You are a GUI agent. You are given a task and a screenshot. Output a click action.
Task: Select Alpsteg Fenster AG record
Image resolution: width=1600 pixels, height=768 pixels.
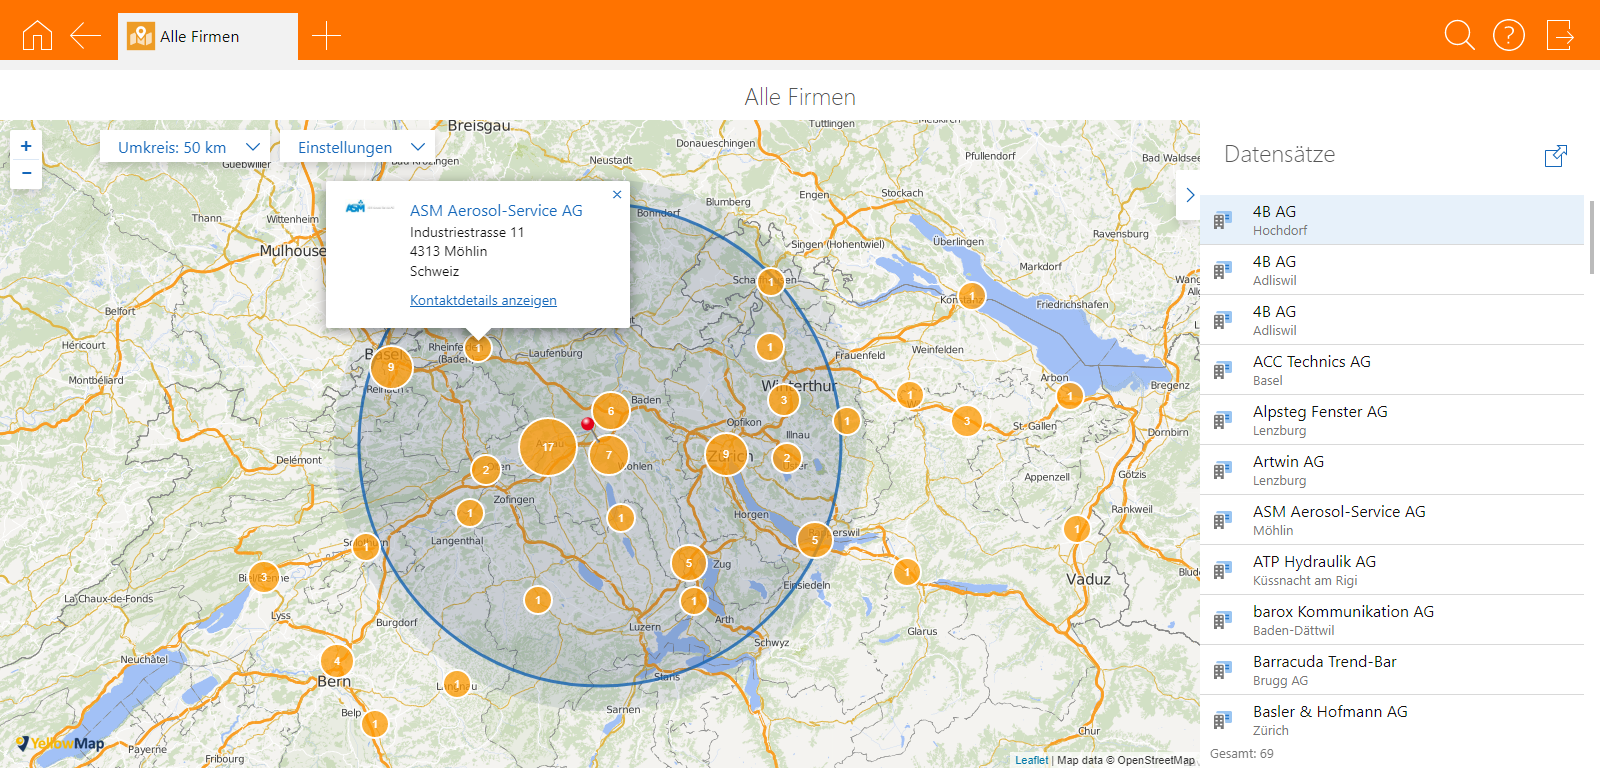point(1392,420)
